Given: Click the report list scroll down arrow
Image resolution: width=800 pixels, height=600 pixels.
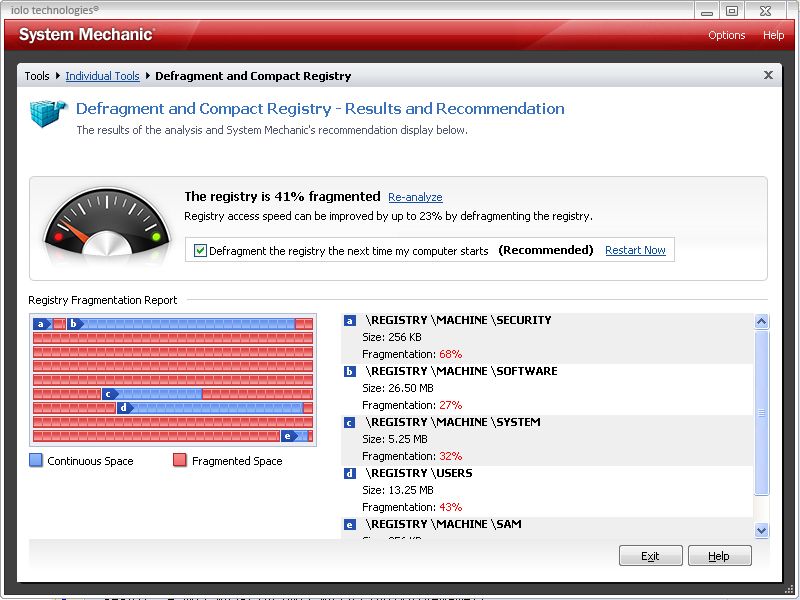Looking at the screenshot, I should 761,531.
